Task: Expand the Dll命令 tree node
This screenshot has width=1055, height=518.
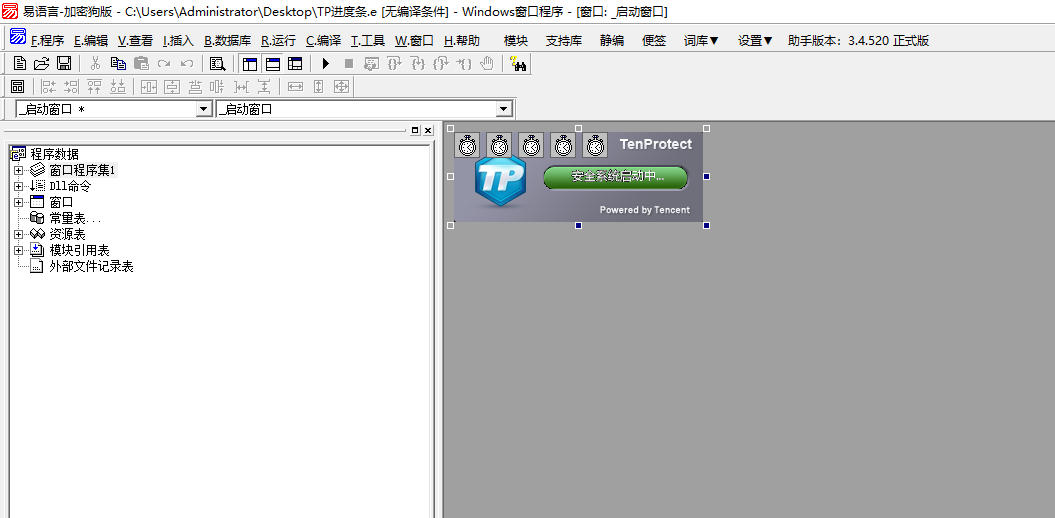Action: (x=18, y=186)
